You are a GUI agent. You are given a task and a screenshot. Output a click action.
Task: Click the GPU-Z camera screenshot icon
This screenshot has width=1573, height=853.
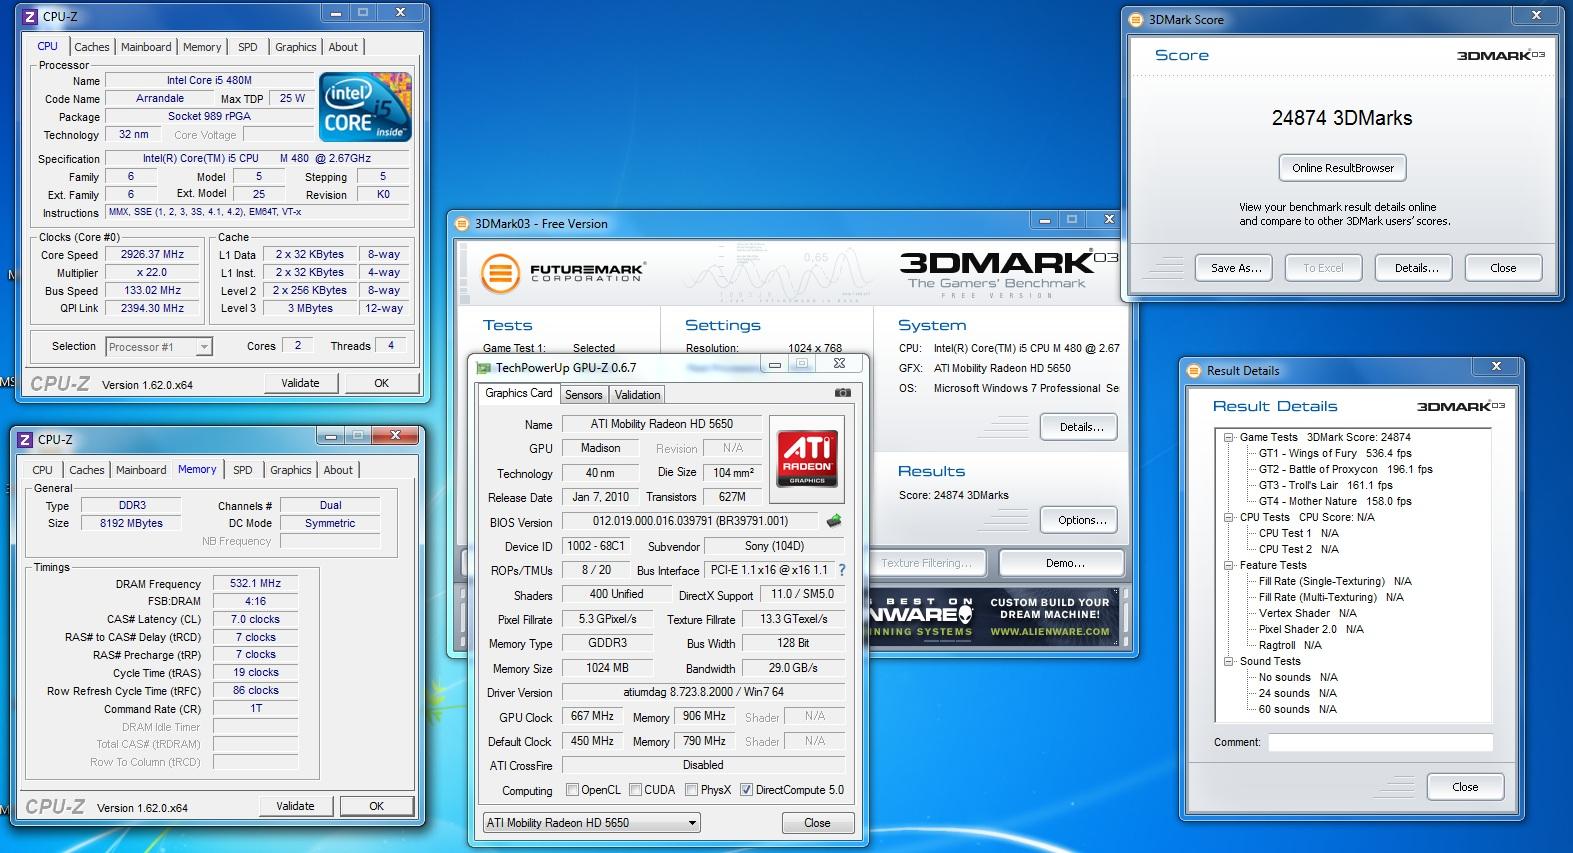tap(843, 393)
